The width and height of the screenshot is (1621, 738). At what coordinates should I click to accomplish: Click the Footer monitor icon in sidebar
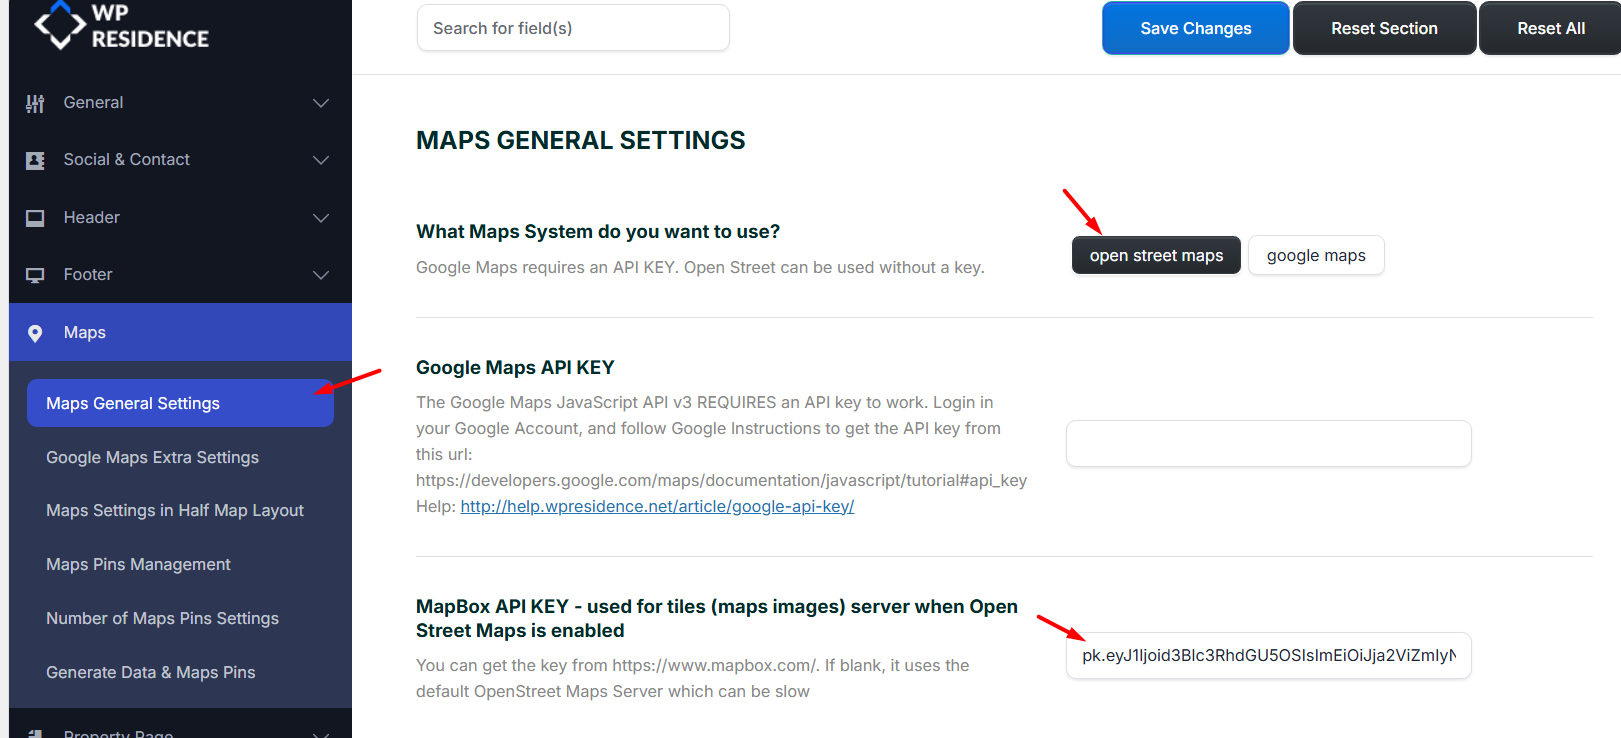(x=35, y=275)
